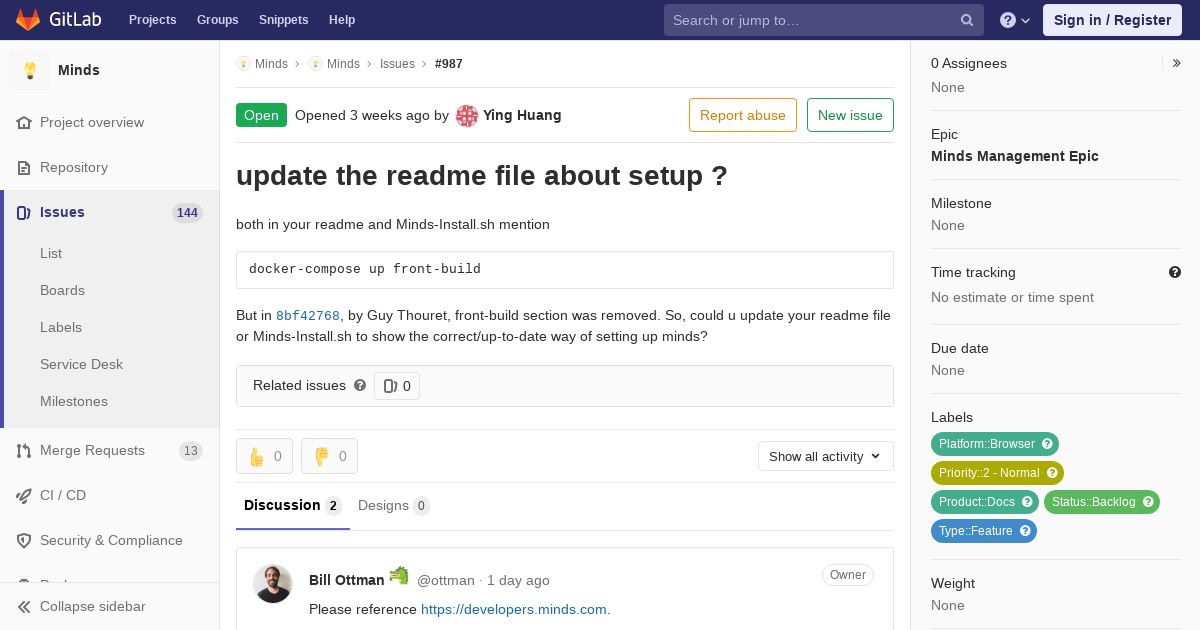Click the CI / CD rocket icon
This screenshot has width=1200, height=630.
pyautogui.click(x=24, y=495)
